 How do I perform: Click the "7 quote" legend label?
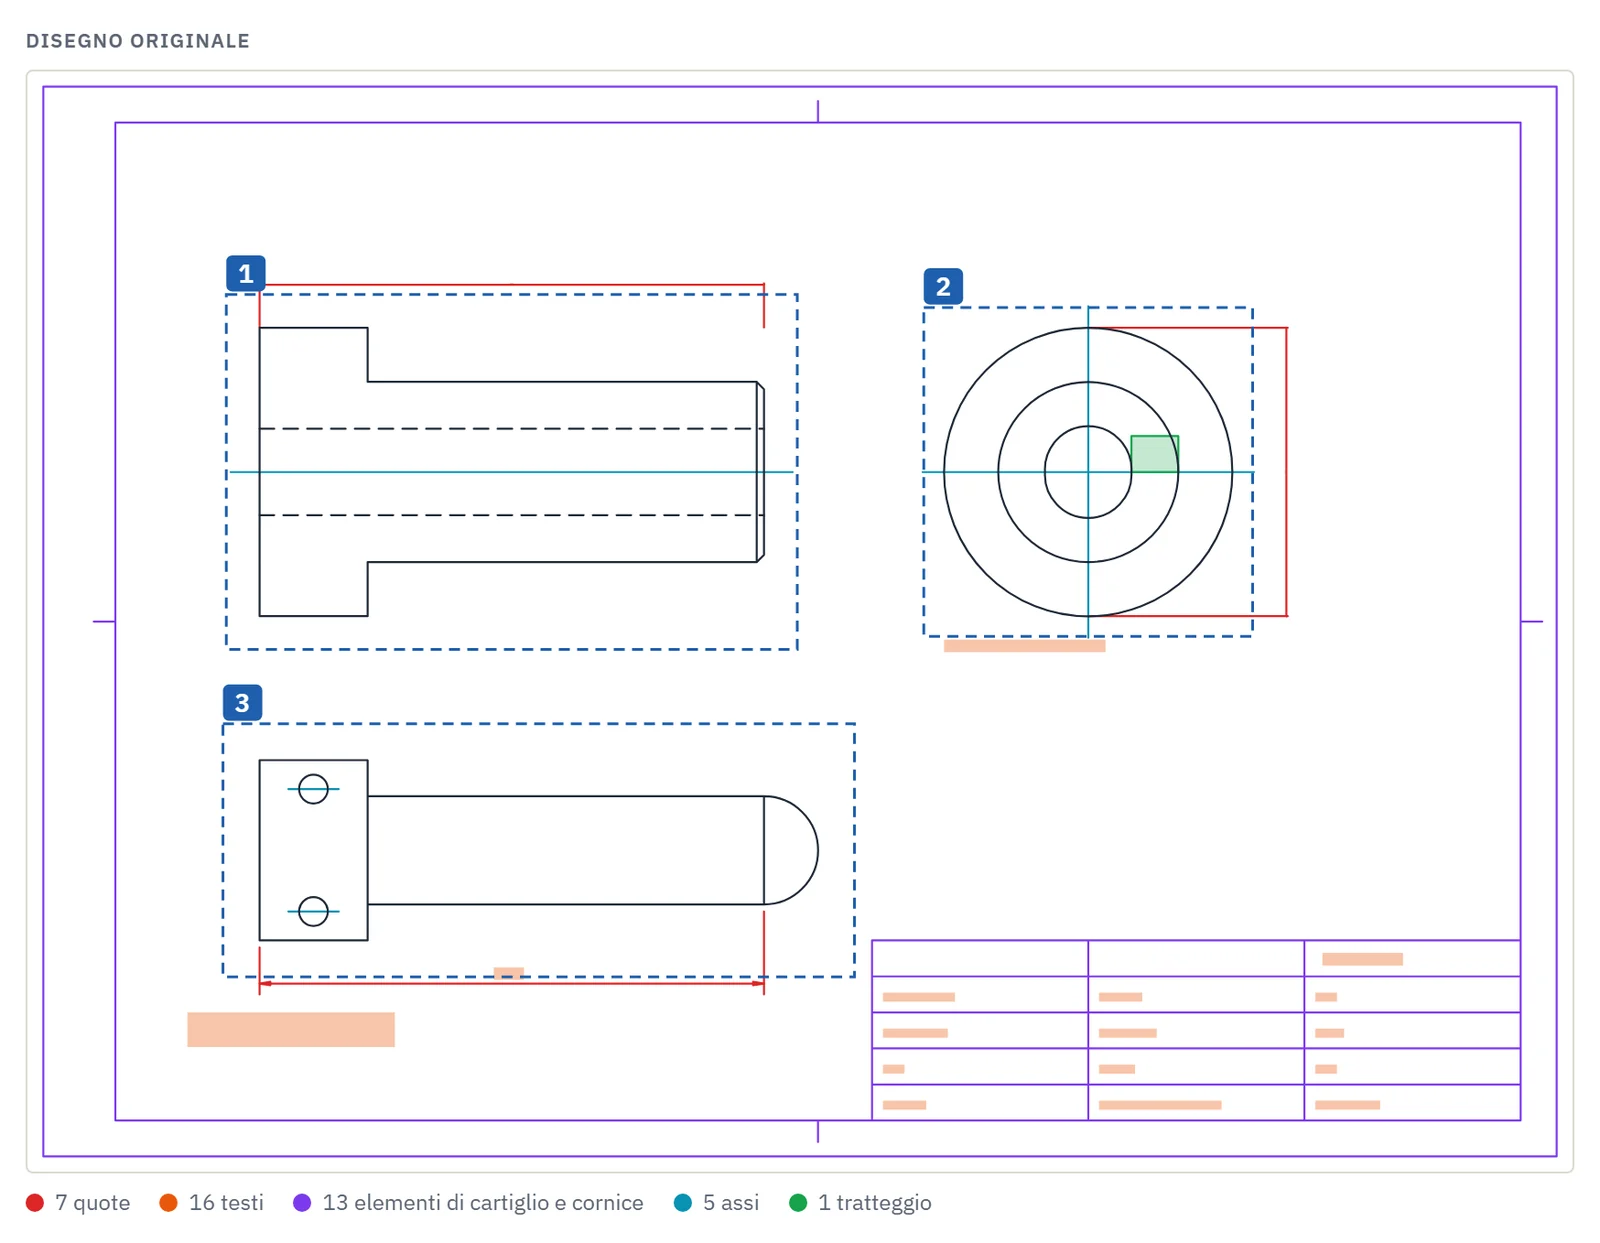[93, 1203]
